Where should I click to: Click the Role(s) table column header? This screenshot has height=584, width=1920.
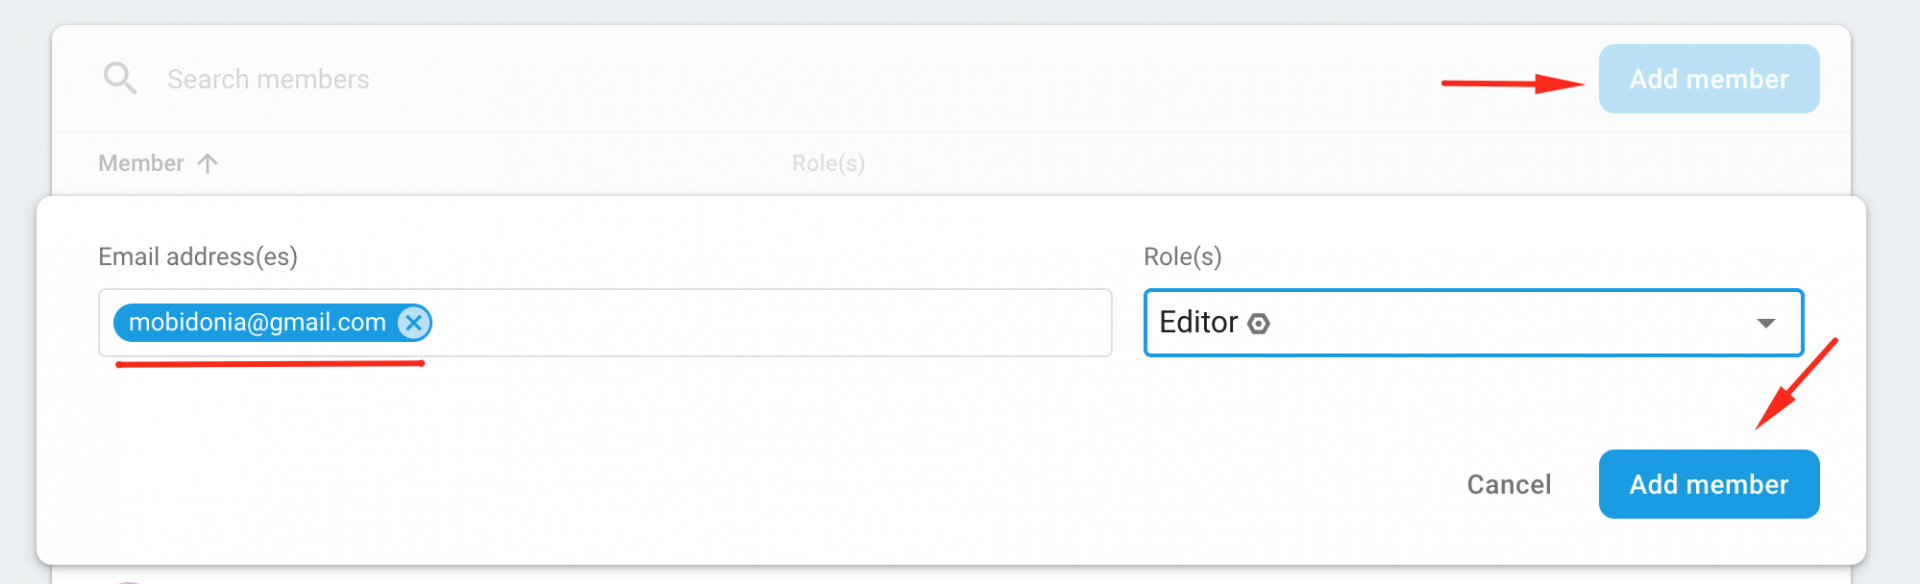click(828, 163)
